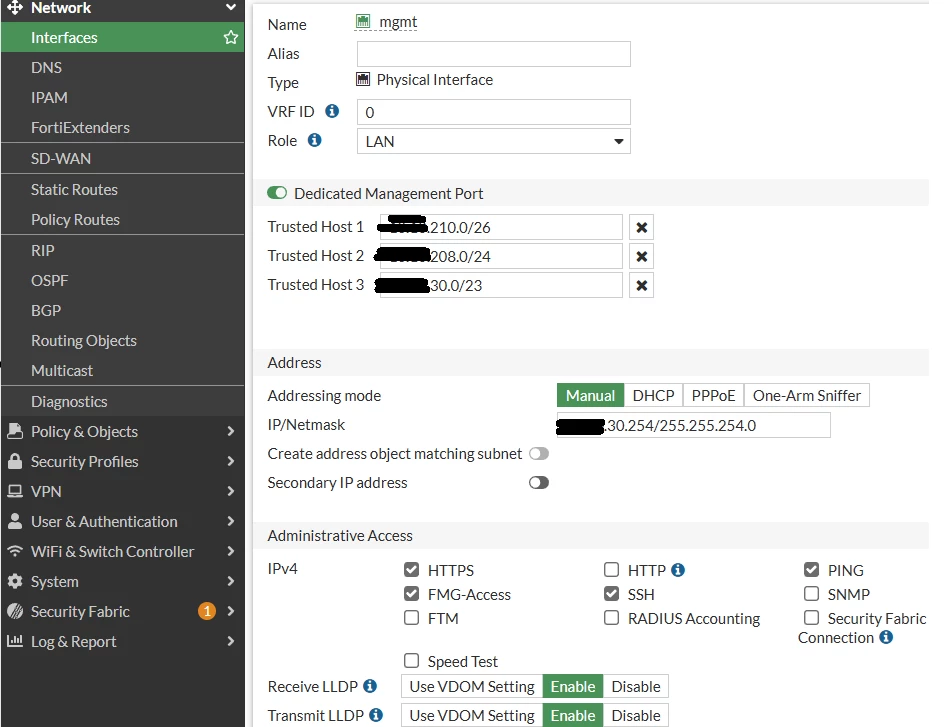
Task: Click the mgmt interface icon
Action: (363, 21)
